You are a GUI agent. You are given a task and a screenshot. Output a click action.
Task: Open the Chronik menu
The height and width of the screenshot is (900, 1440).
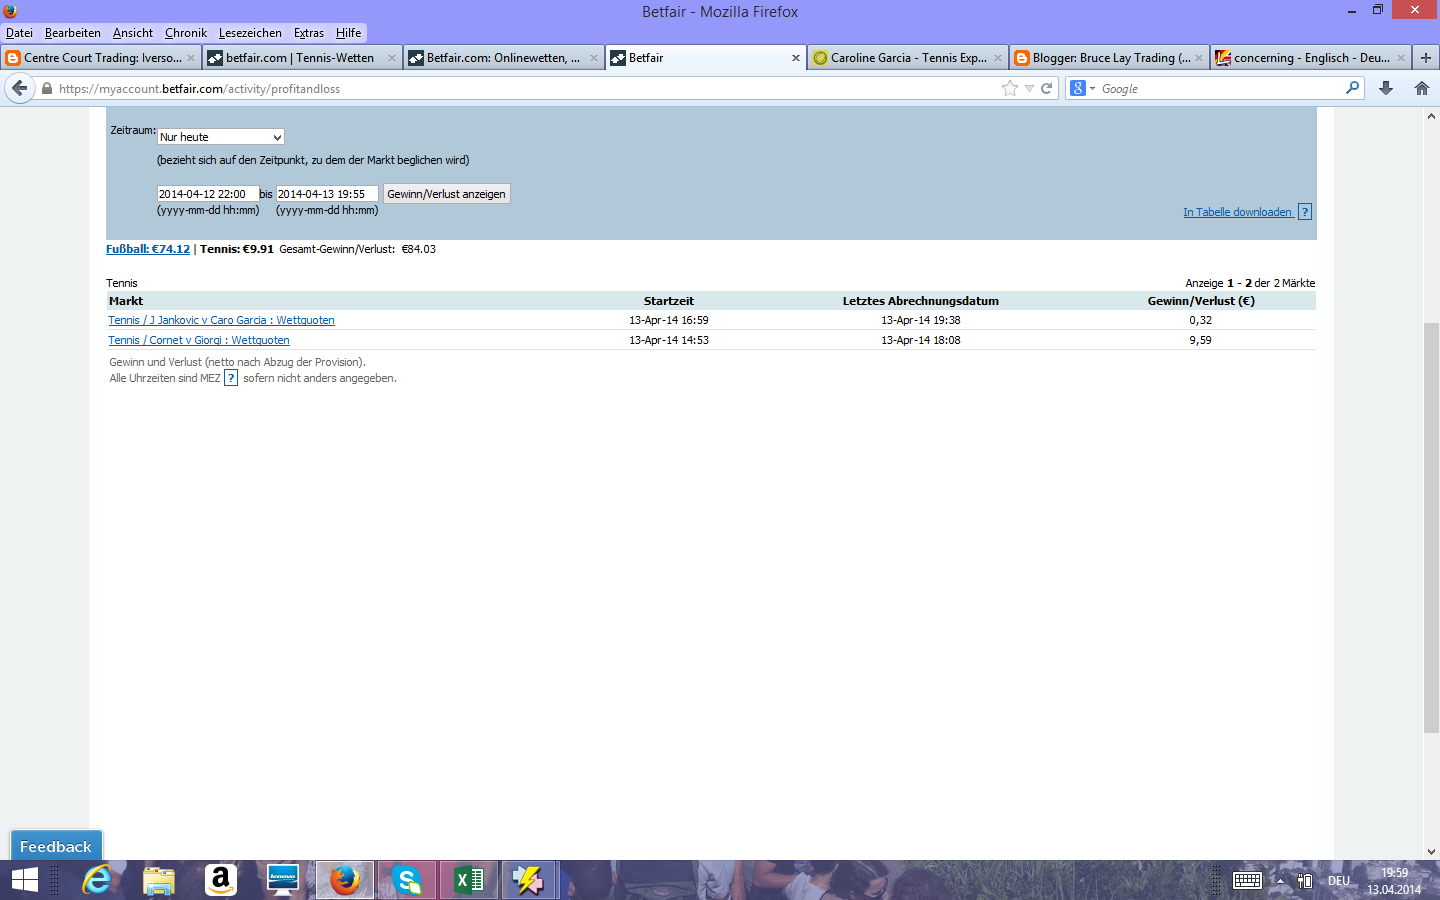(x=186, y=33)
